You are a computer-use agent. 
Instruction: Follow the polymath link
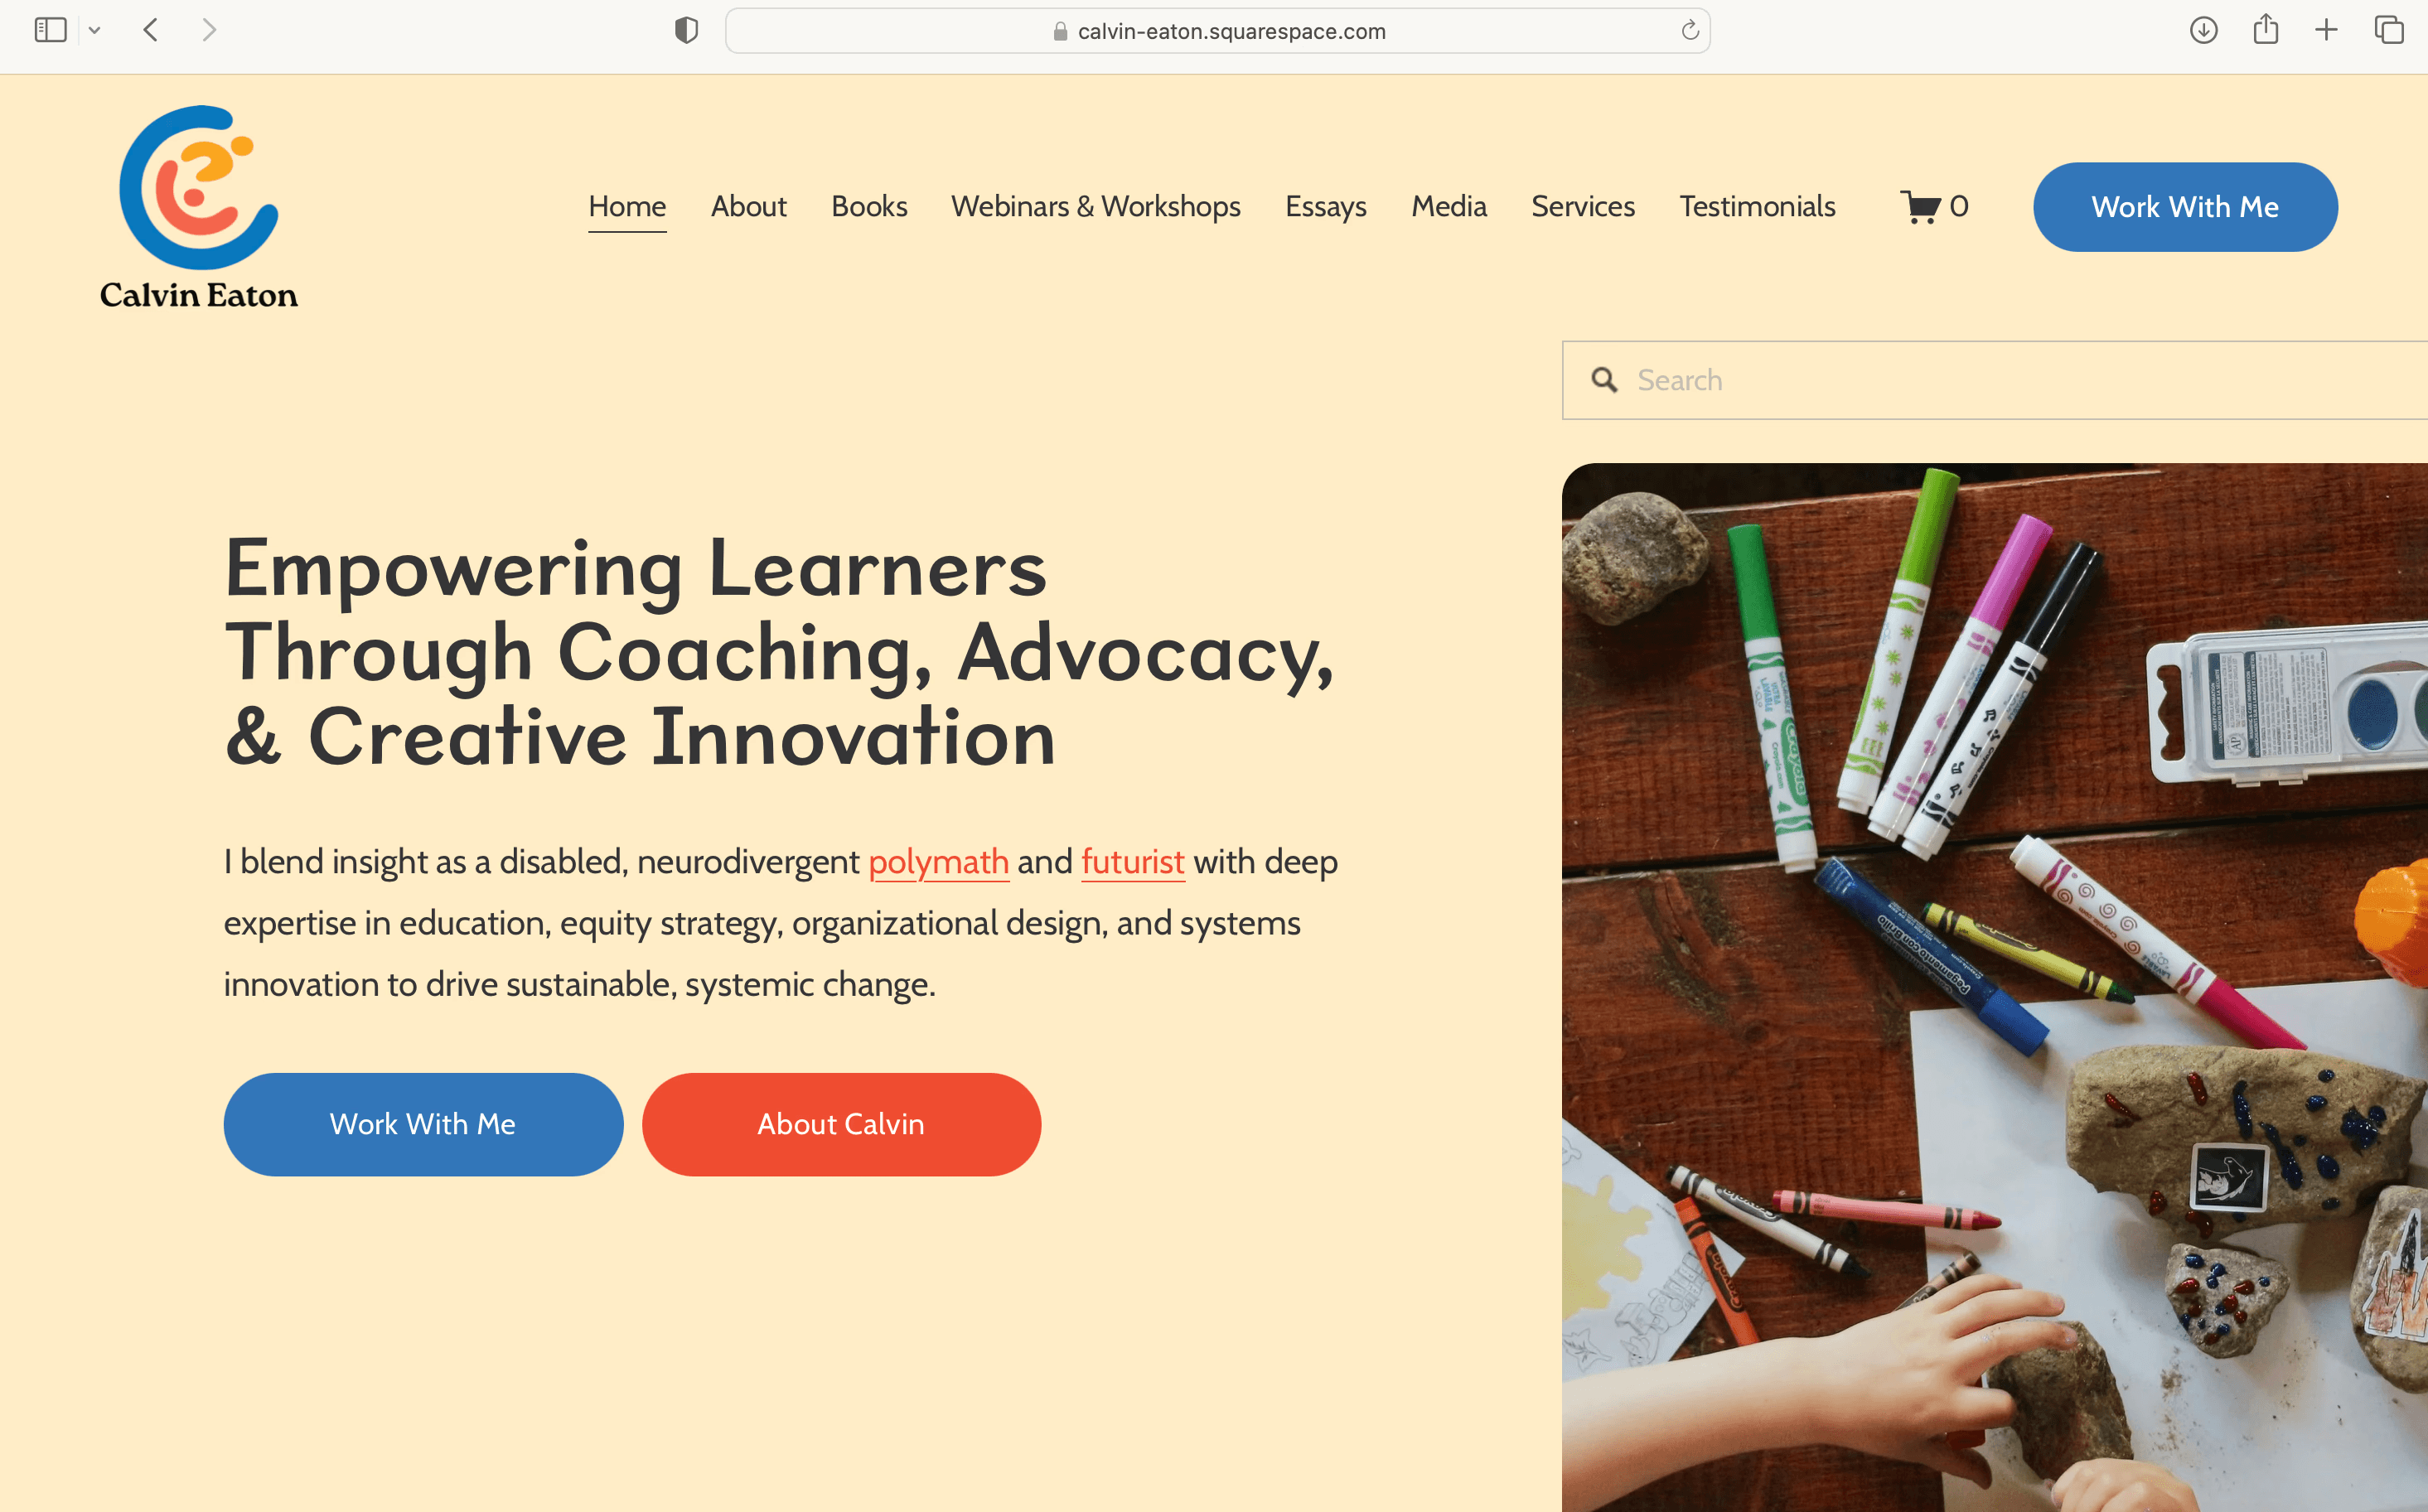[938, 862]
